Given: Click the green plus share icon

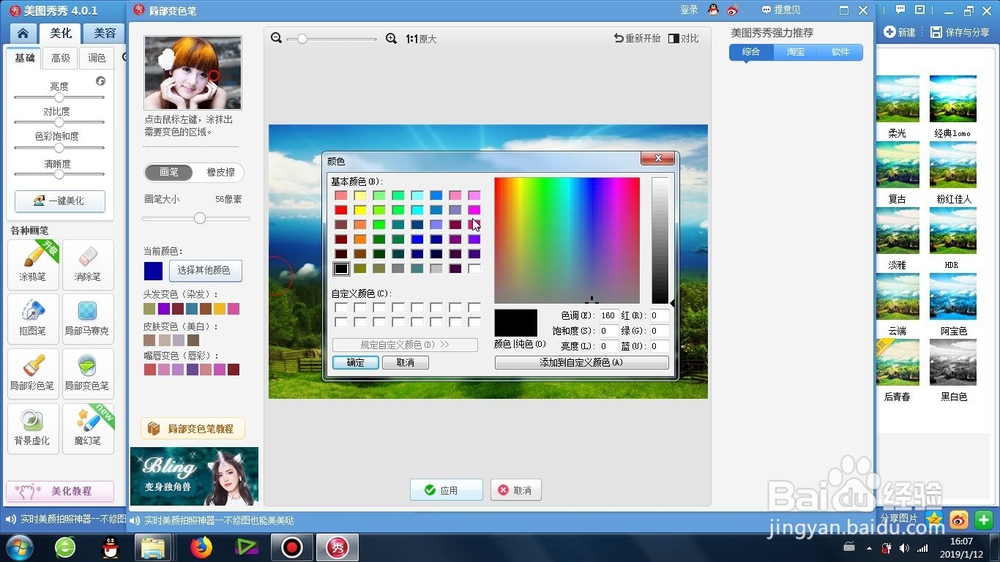Looking at the screenshot, I should point(983,520).
